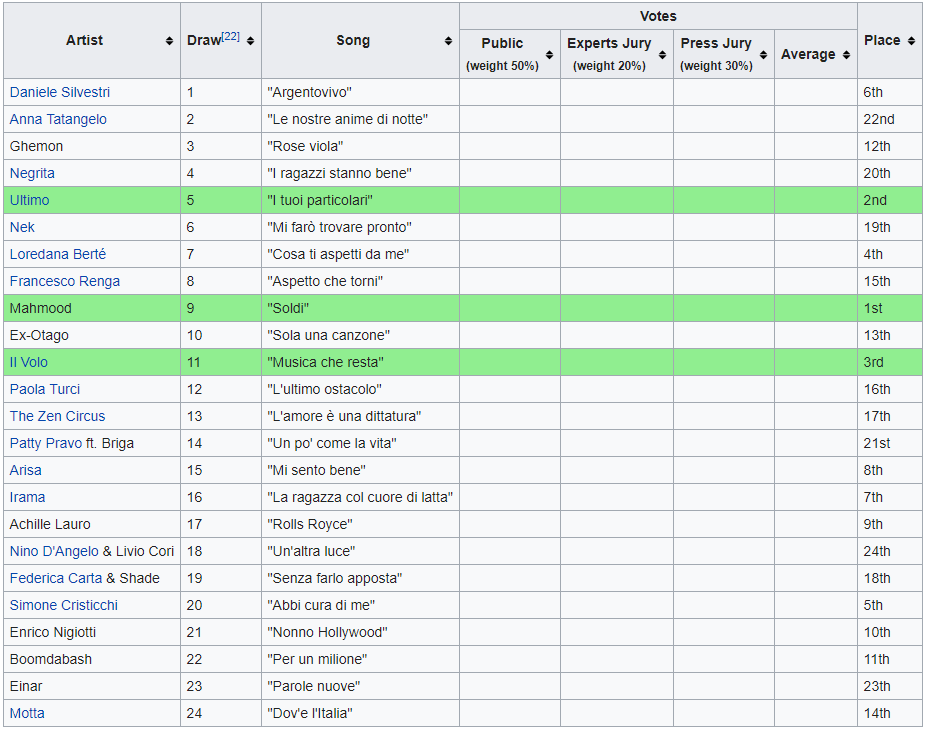Follow the Simone Cristicchi link
This screenshot has height=729, width=926.
pyautogui.click(x=63, y=605)
